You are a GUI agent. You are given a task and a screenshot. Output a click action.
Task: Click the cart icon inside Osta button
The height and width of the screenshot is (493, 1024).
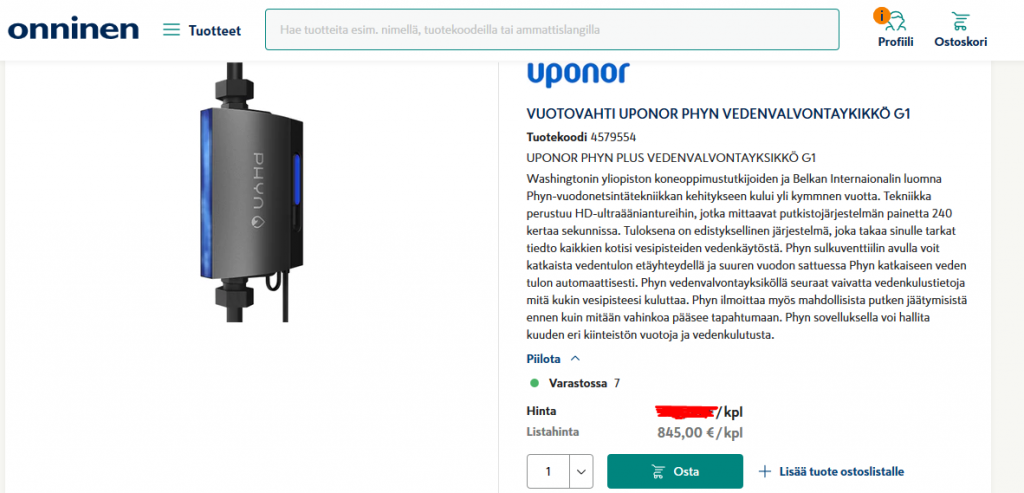(657, 471)
